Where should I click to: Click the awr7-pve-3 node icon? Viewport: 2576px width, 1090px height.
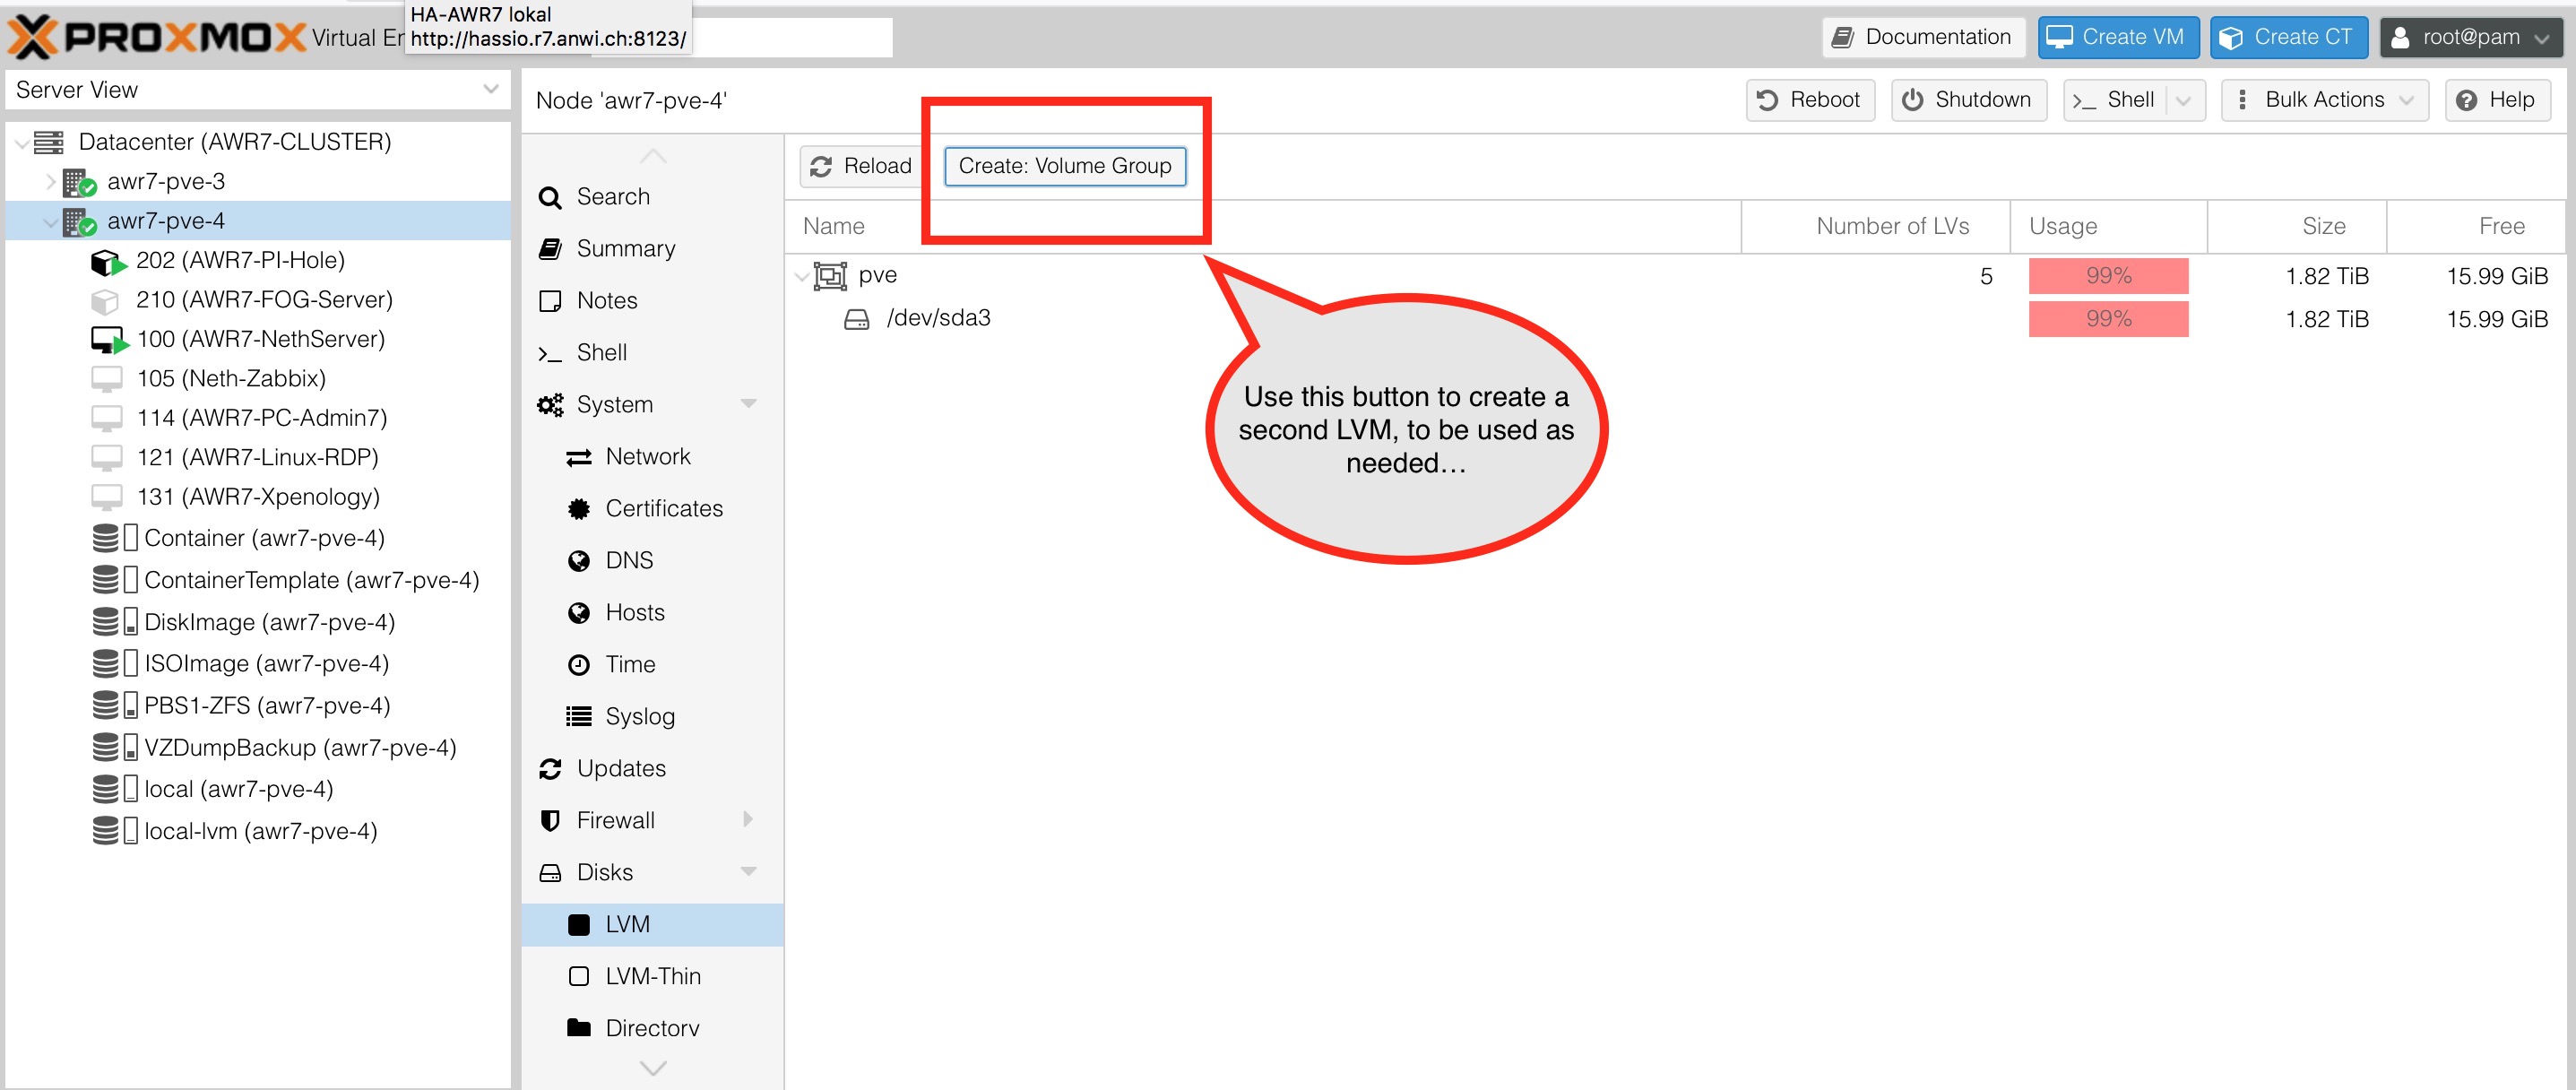pyautogui.click(x=79, y=182)
